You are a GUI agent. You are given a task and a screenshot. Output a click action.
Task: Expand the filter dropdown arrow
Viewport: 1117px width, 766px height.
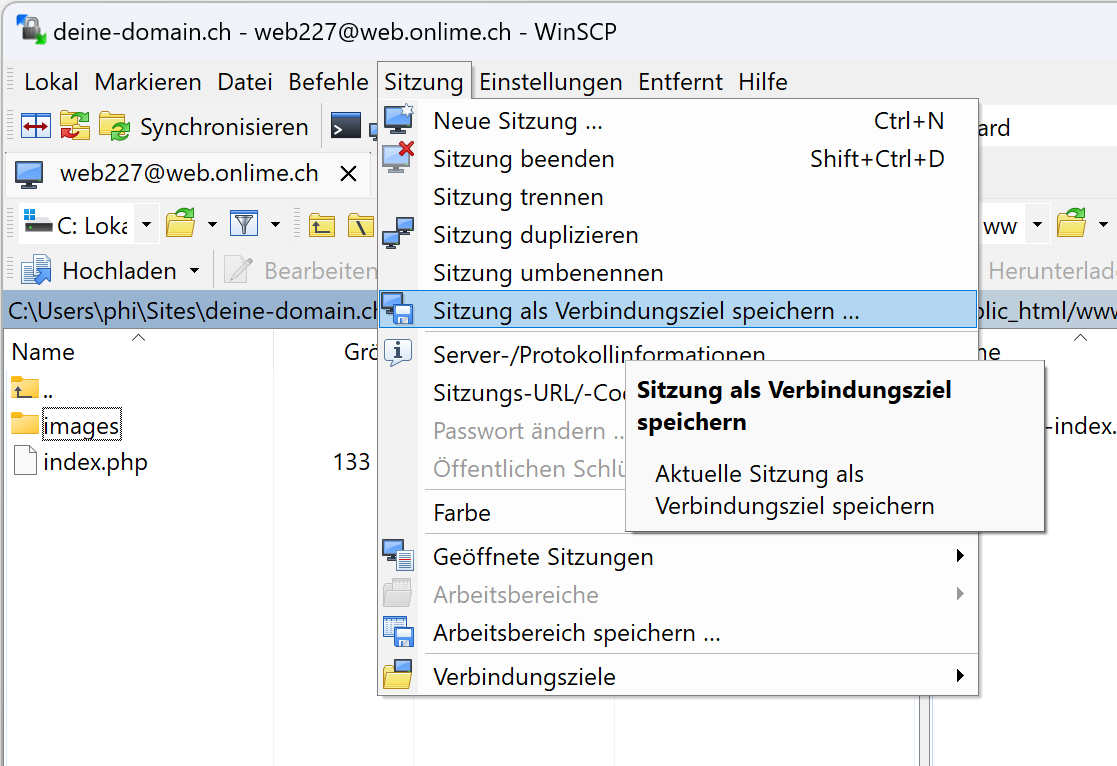click(x=275, y=224)
